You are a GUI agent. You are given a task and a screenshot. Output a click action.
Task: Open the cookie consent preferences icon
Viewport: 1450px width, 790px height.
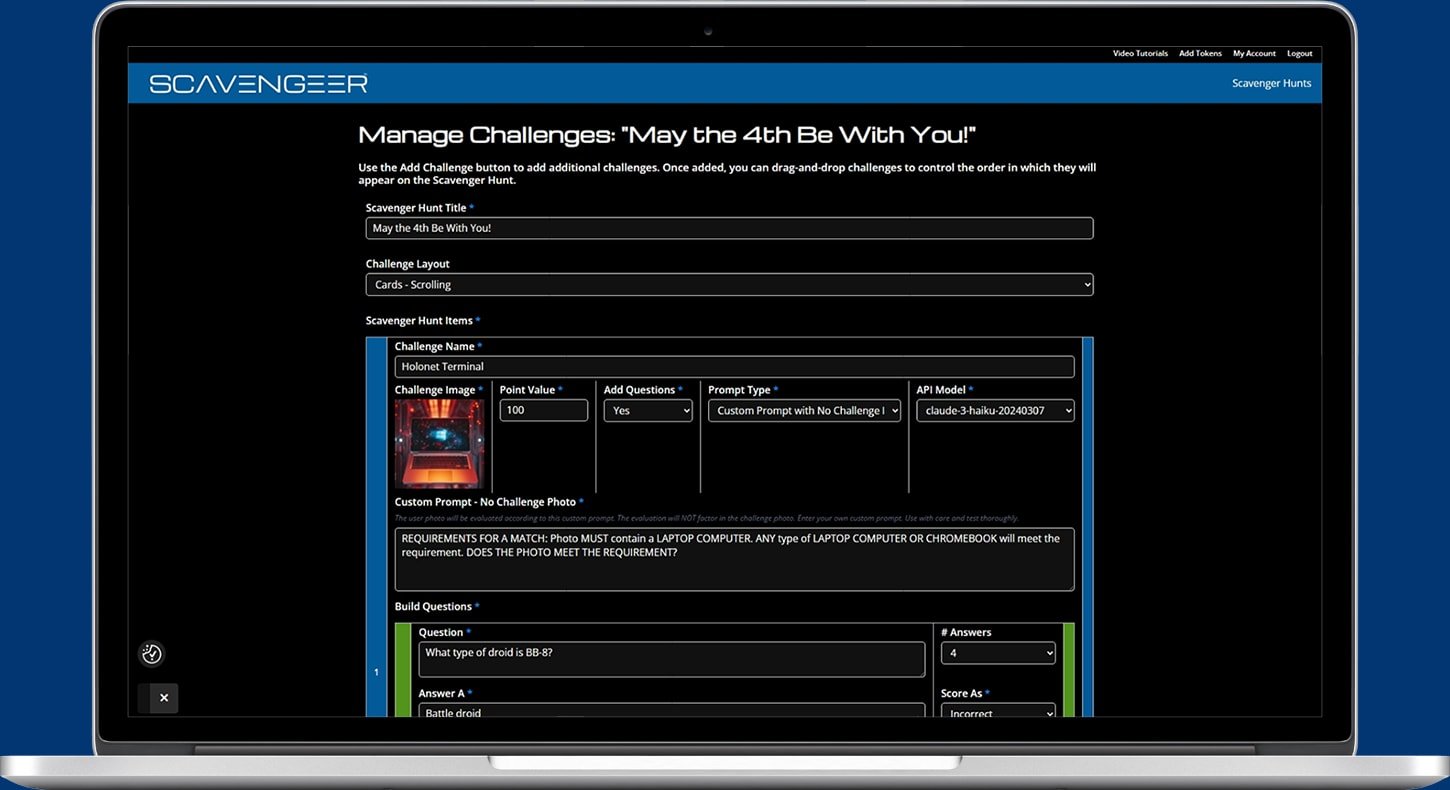click(152, 654)
